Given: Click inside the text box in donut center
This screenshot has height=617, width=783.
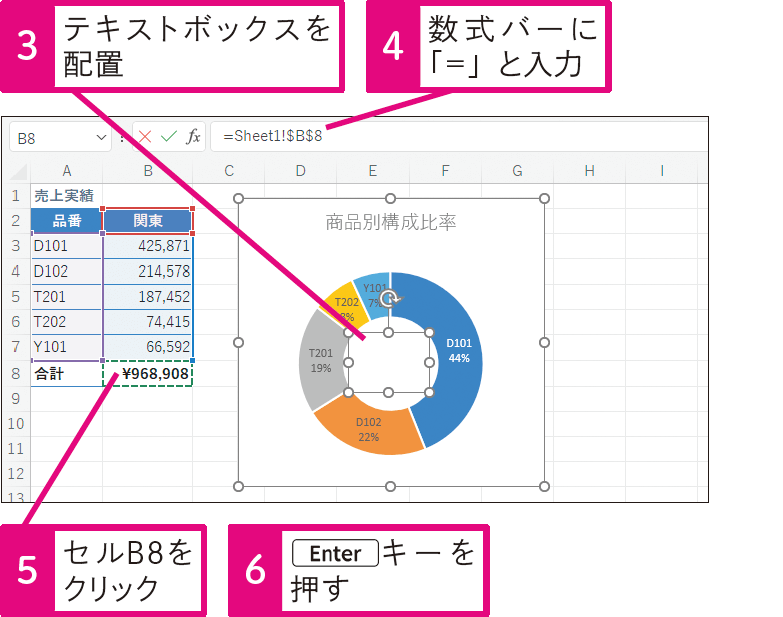Looking at the screenshot, I should (x=389, y=363).
